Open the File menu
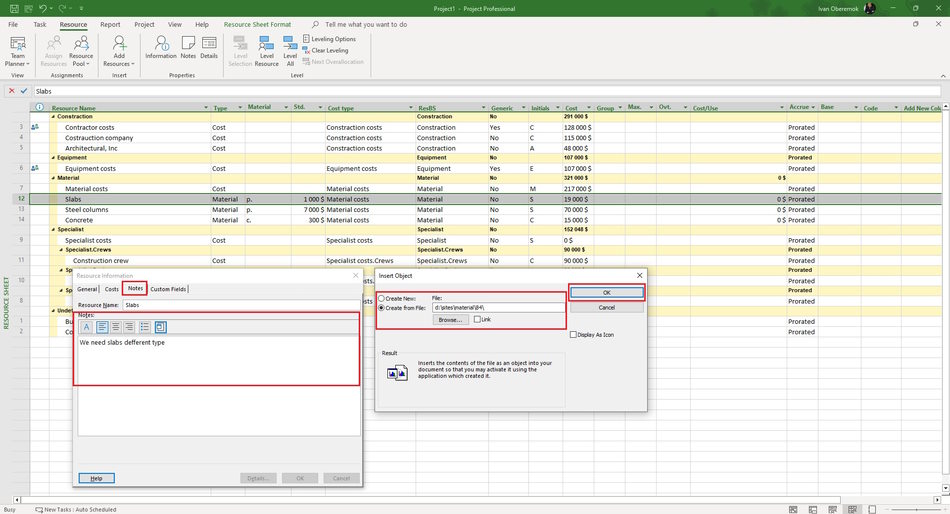The height and width of the screenshot is (514, 950). pyautogui.click(x=13, y=24)
